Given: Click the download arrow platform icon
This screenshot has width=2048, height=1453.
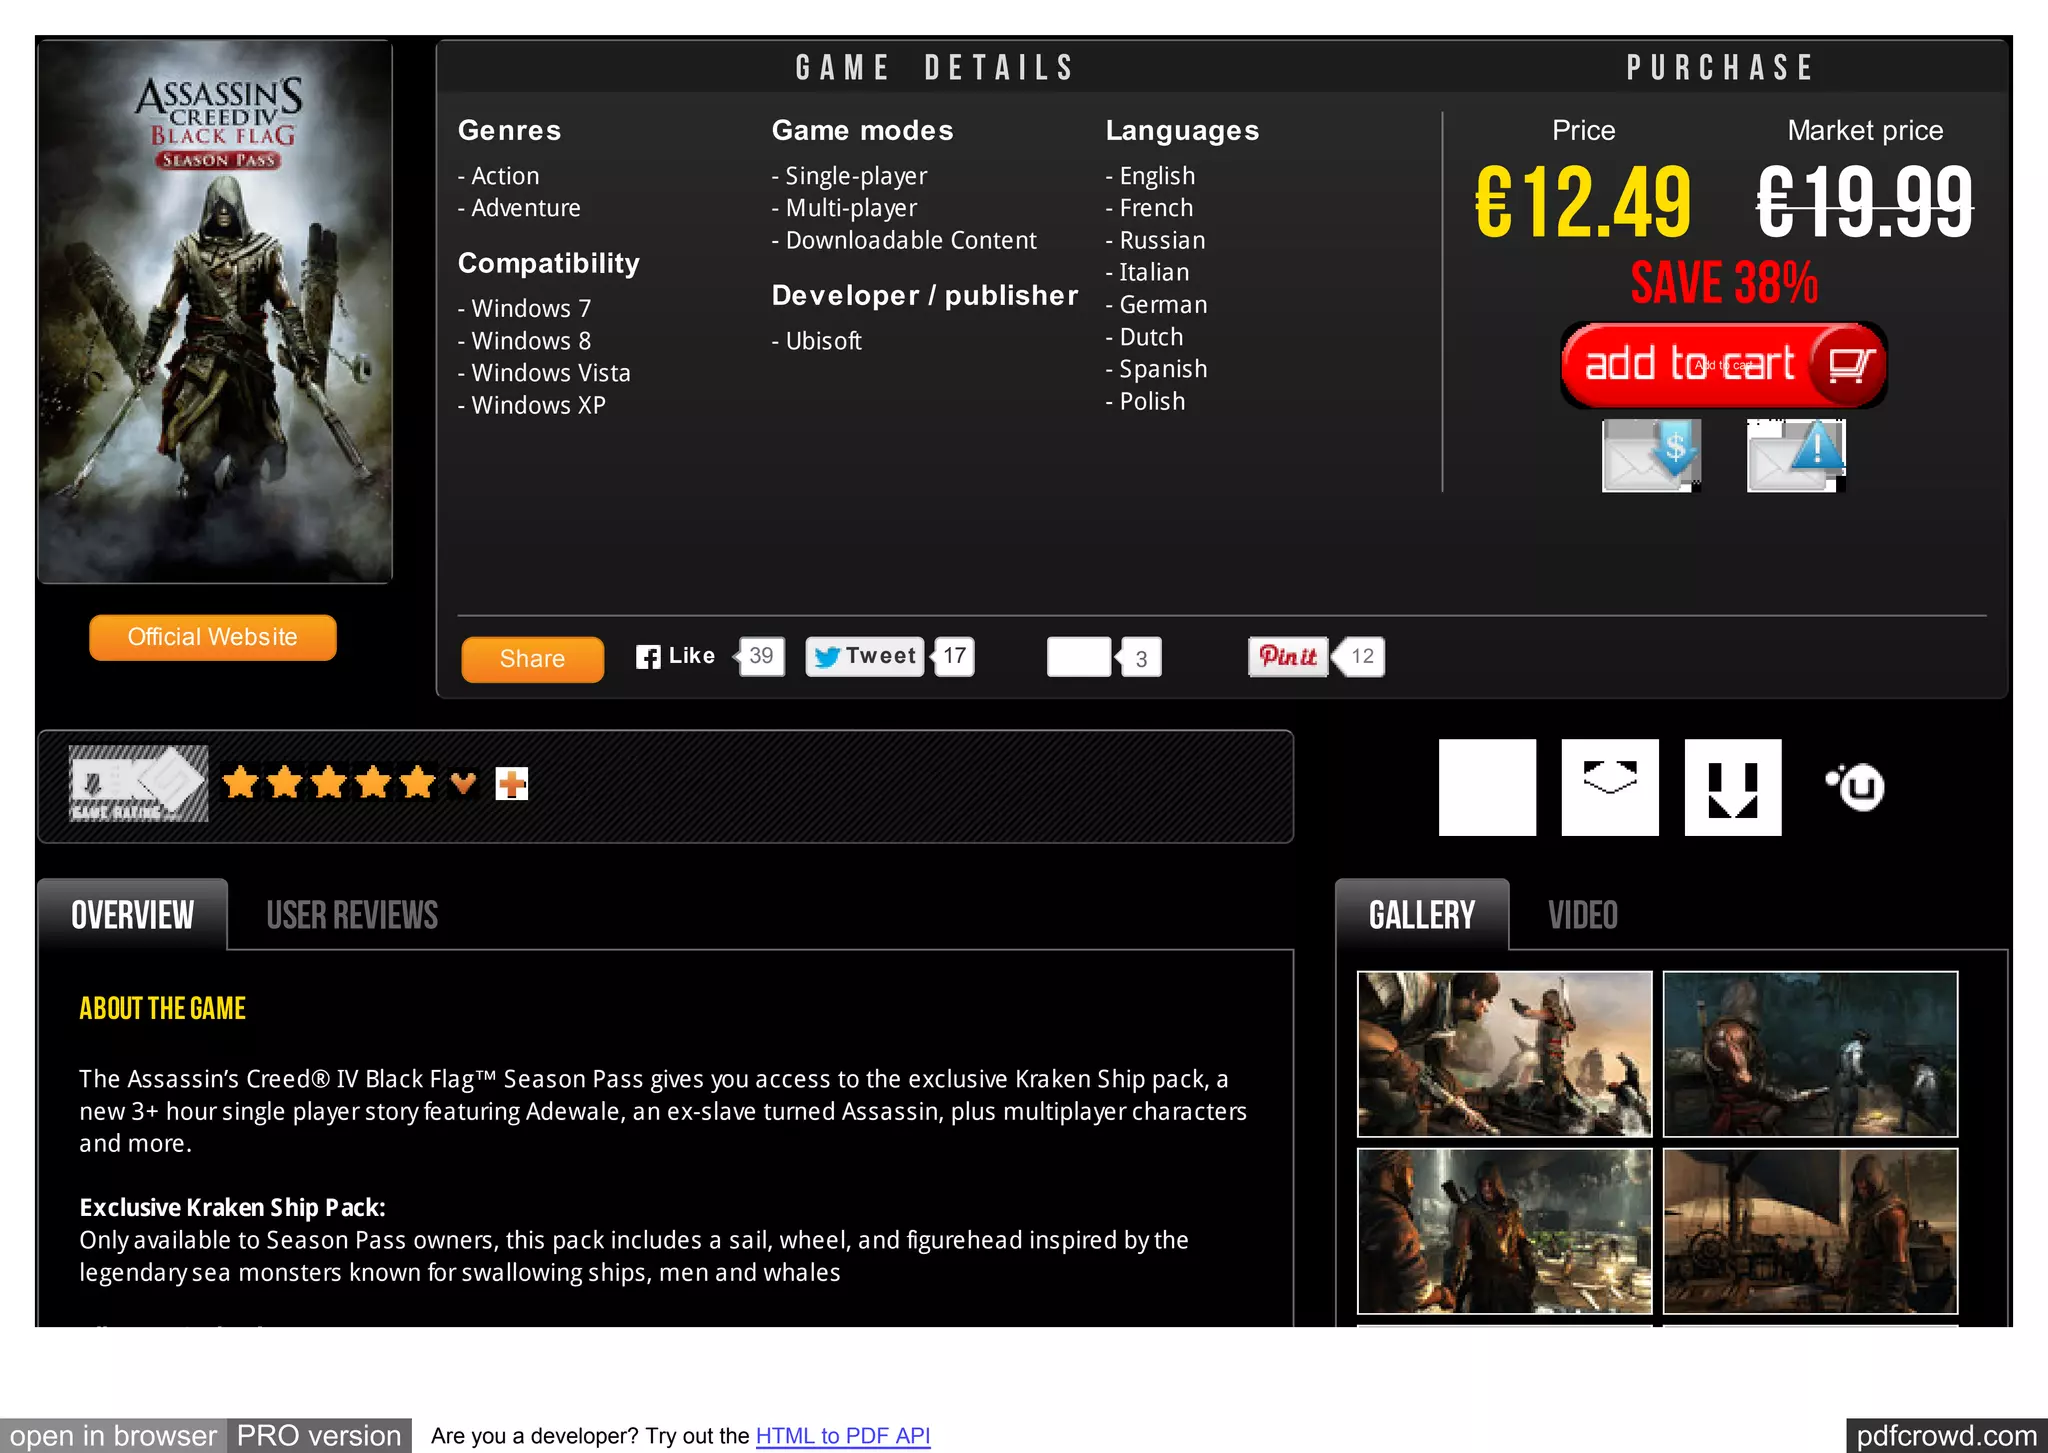Looking at the screenshot, I should [x=1732, y=787].
